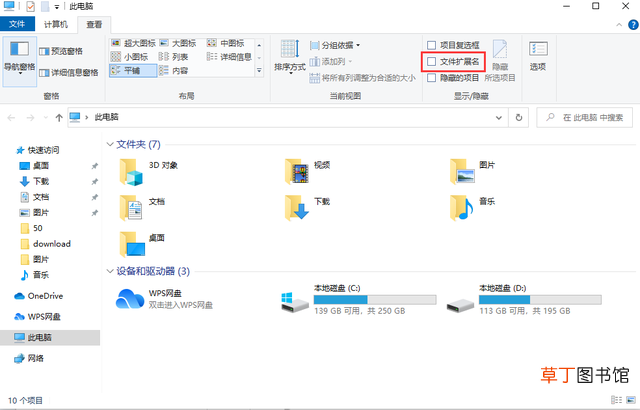This screenshot has height=410, width=640.
Task: Open recent locations dropdown arrow
Action: 46,118
